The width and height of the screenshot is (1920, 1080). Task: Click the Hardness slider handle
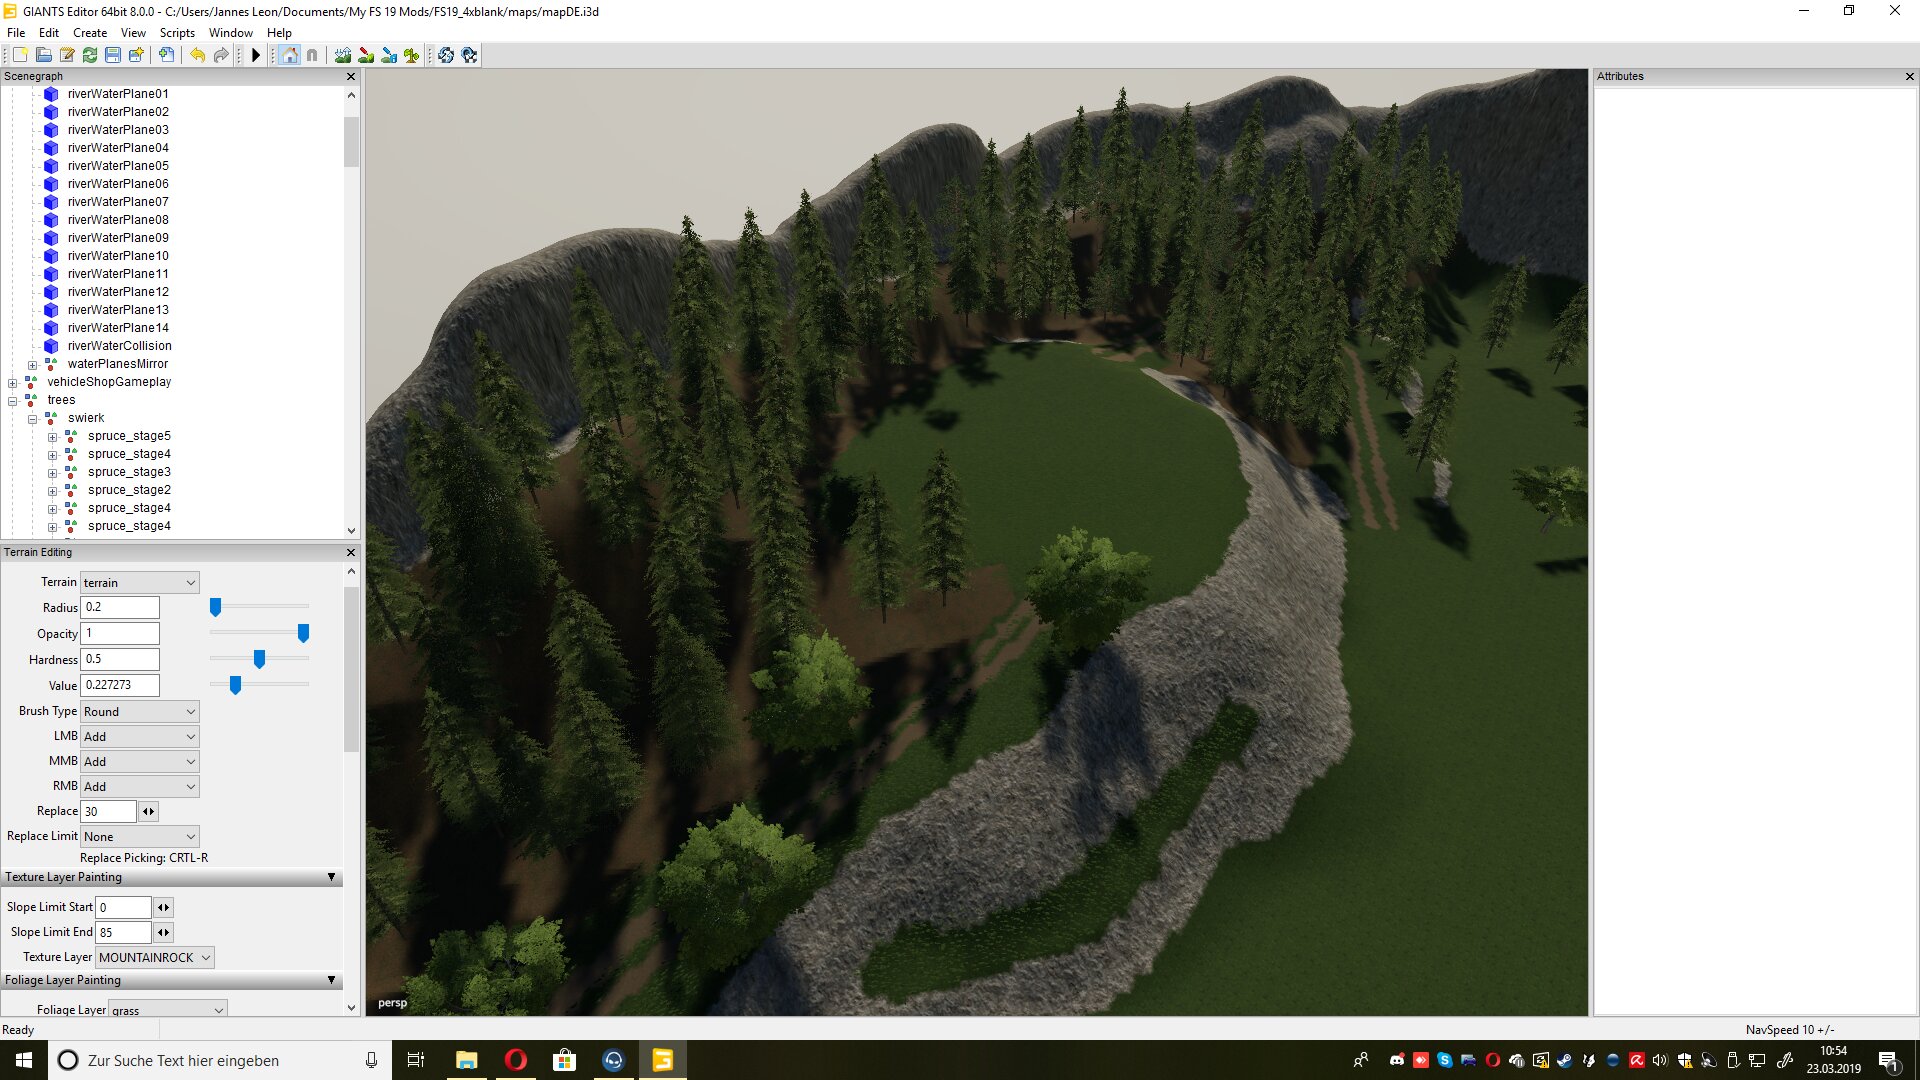point(259,659)
